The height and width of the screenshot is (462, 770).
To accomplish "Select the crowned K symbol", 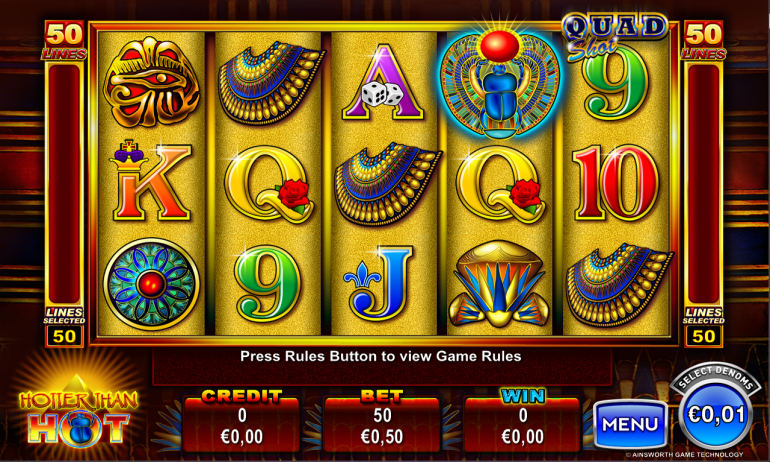I will [x=151, y=180].
